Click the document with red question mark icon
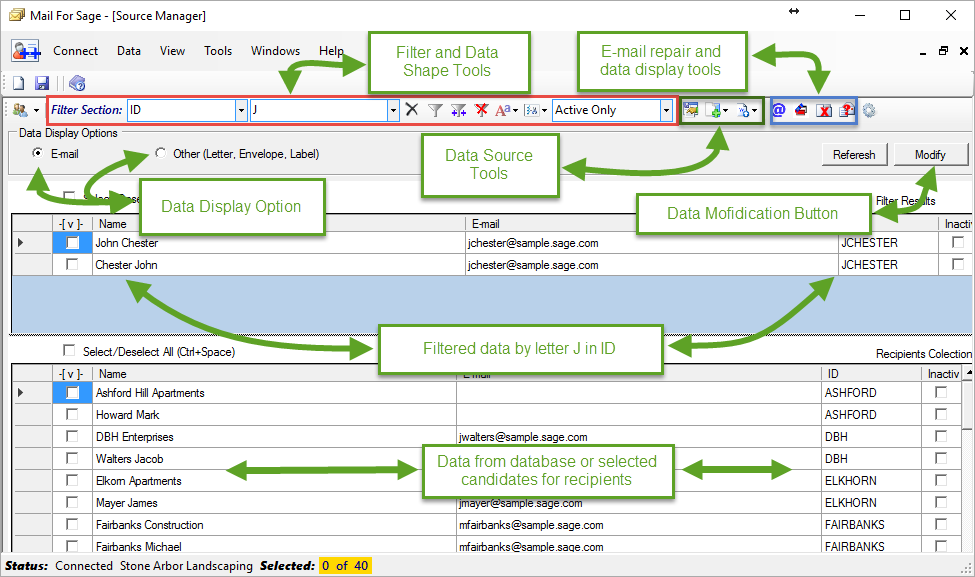Image resolution: width=975 pixels, height=577 pixels. (x=846, y=110)
